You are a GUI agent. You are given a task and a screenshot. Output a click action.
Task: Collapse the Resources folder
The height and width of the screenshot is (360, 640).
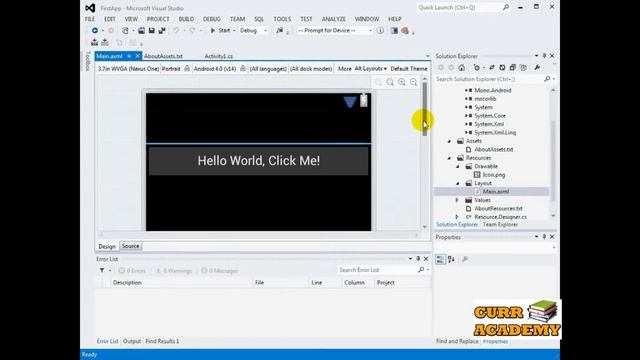(450, 158)
